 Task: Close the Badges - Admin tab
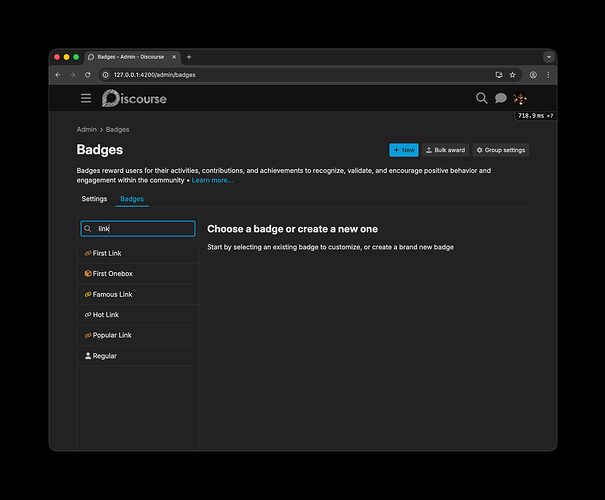tap(174, 57)
